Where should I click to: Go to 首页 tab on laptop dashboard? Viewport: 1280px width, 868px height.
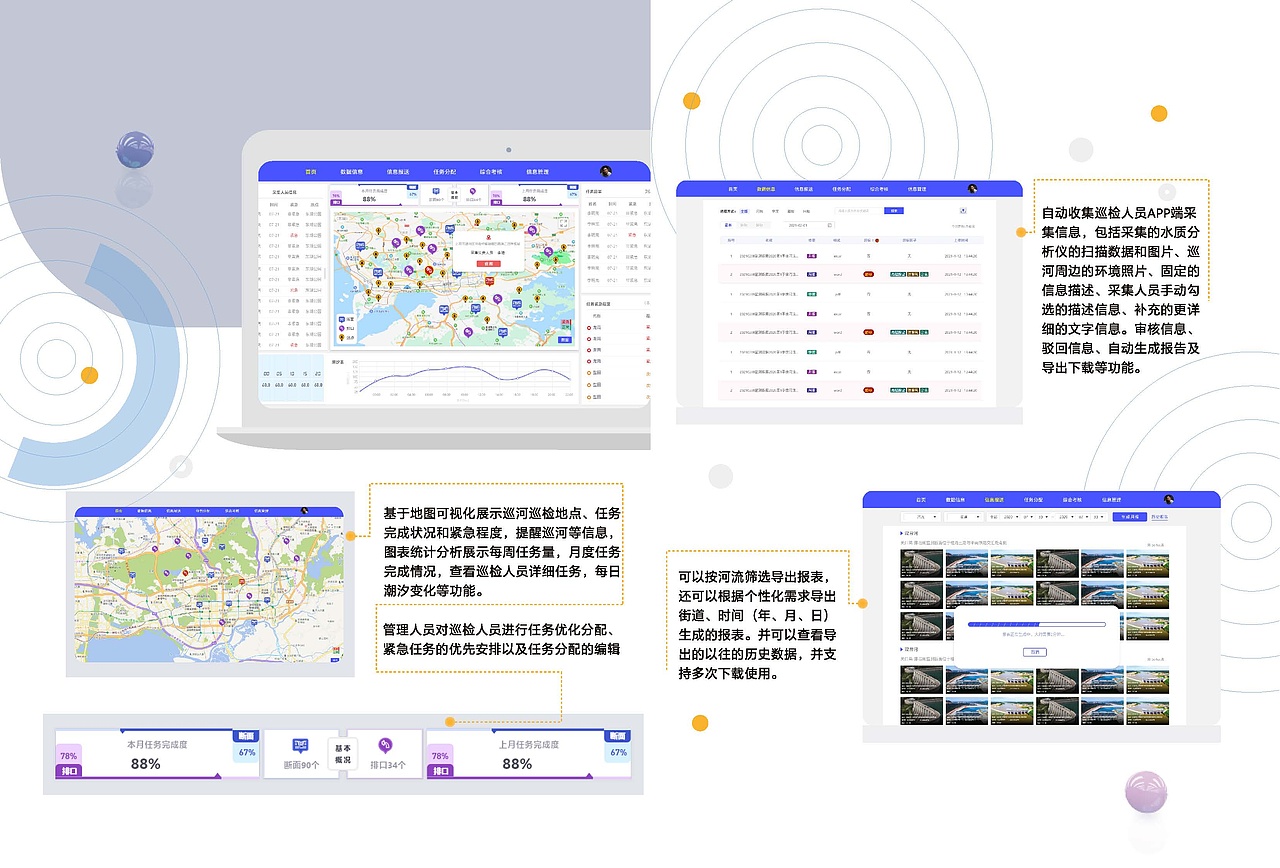(310, 172)
